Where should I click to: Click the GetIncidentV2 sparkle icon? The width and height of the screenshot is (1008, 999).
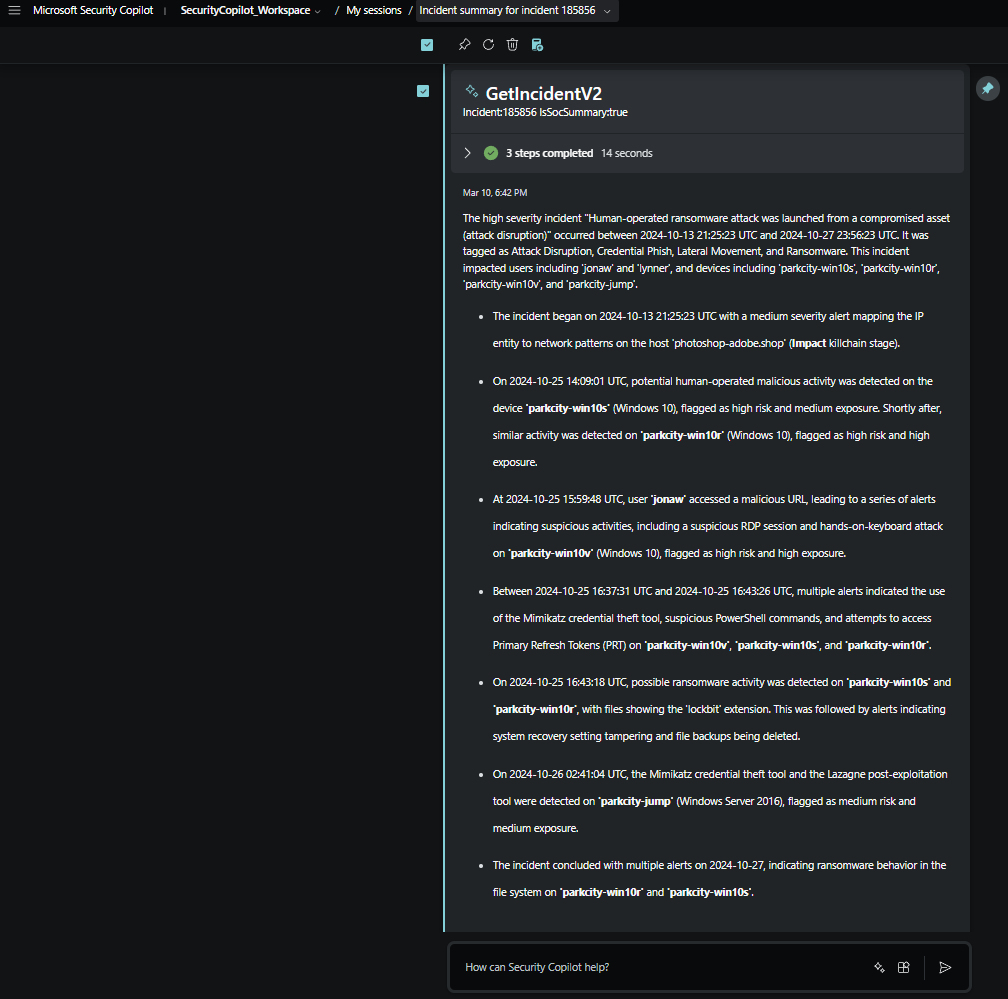(x=472, y=91)
